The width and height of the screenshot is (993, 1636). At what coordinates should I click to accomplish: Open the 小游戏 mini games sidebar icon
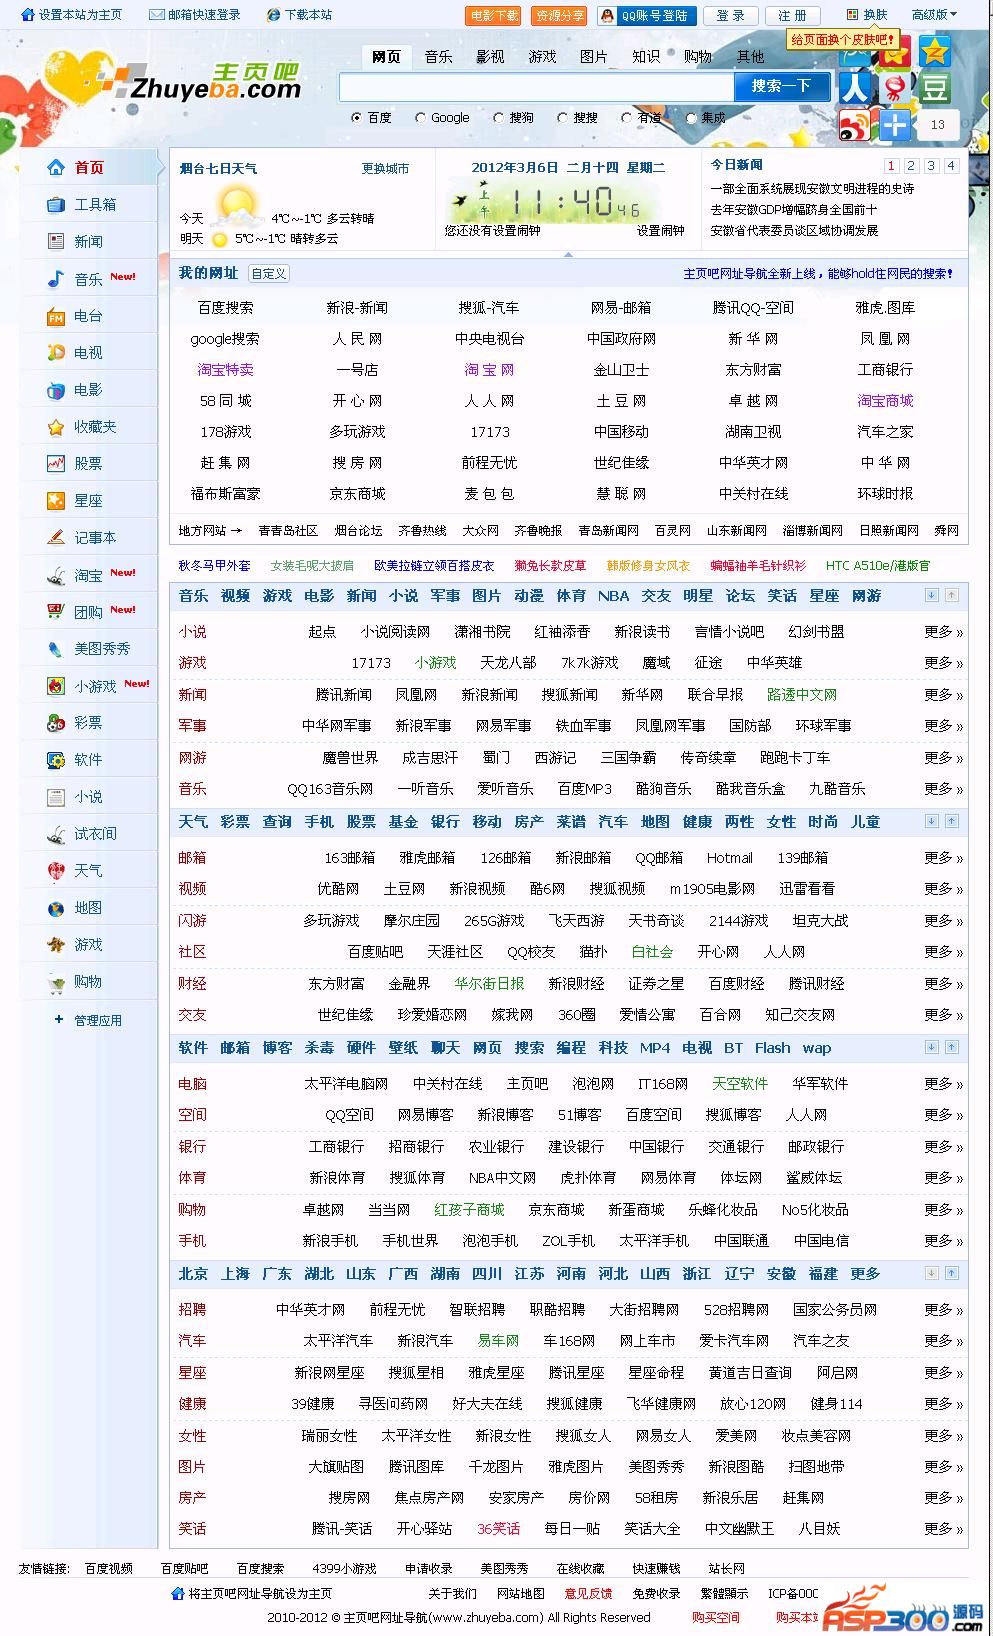[56, 686]
